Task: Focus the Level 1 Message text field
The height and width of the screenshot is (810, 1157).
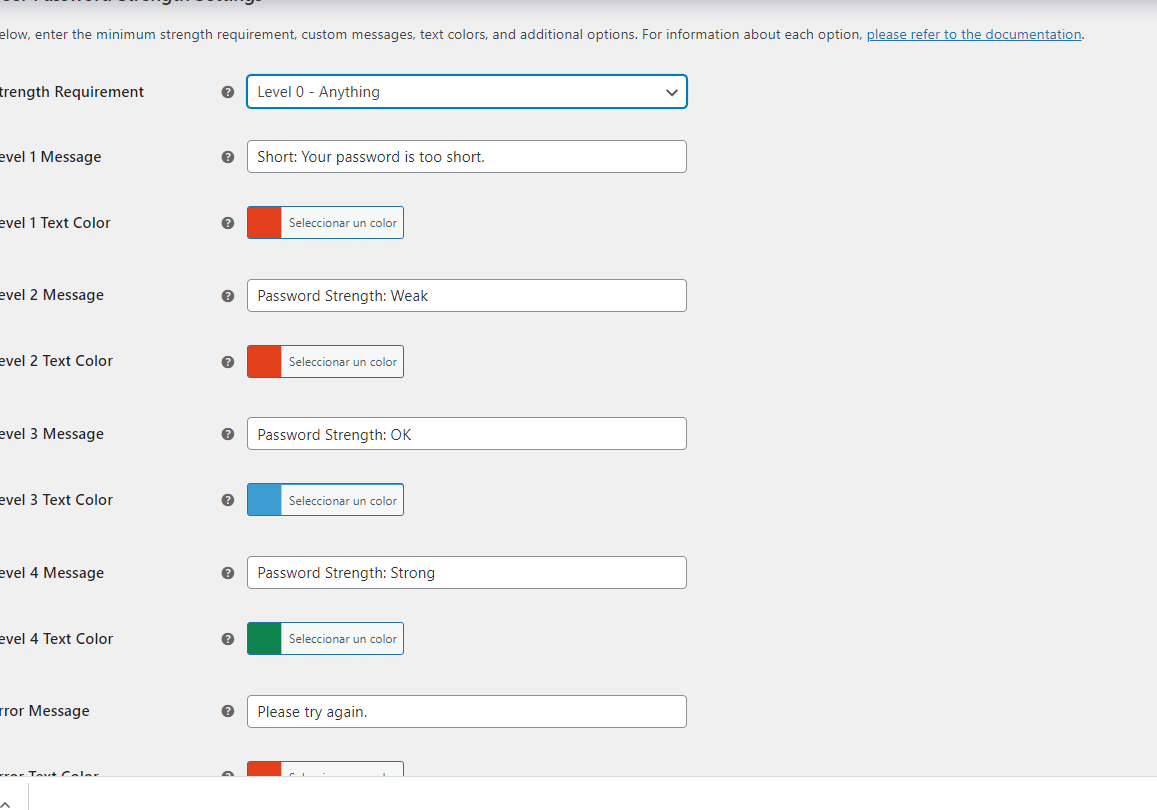Action: pos(467,156)
